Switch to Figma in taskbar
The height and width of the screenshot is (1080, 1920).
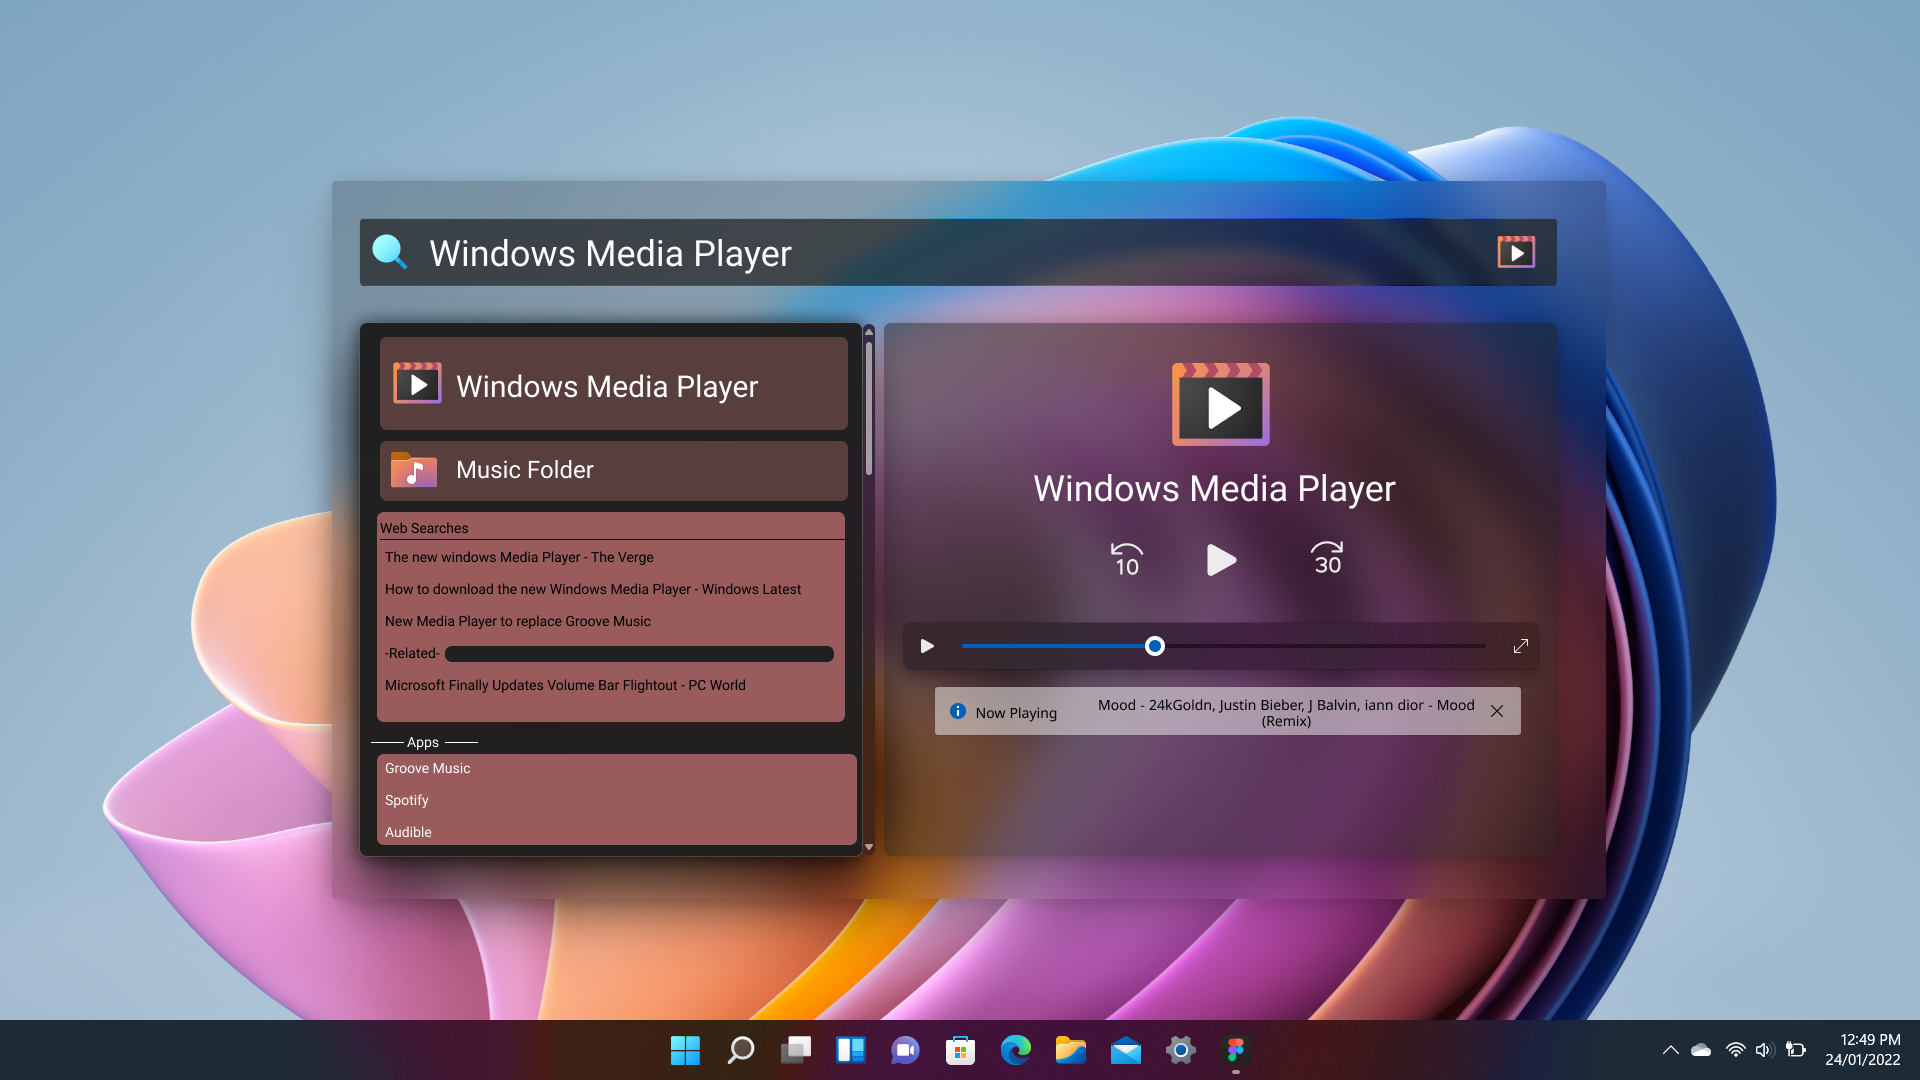point(1236,1050)
